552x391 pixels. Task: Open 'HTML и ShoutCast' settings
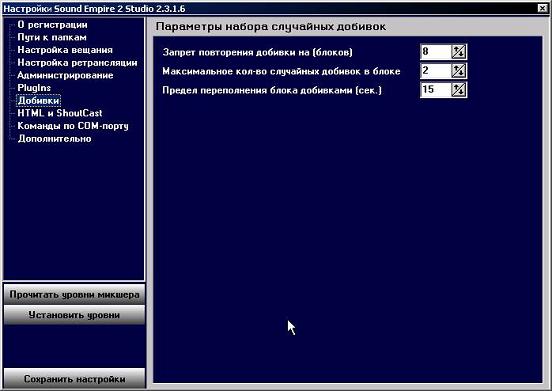point(60,113)
